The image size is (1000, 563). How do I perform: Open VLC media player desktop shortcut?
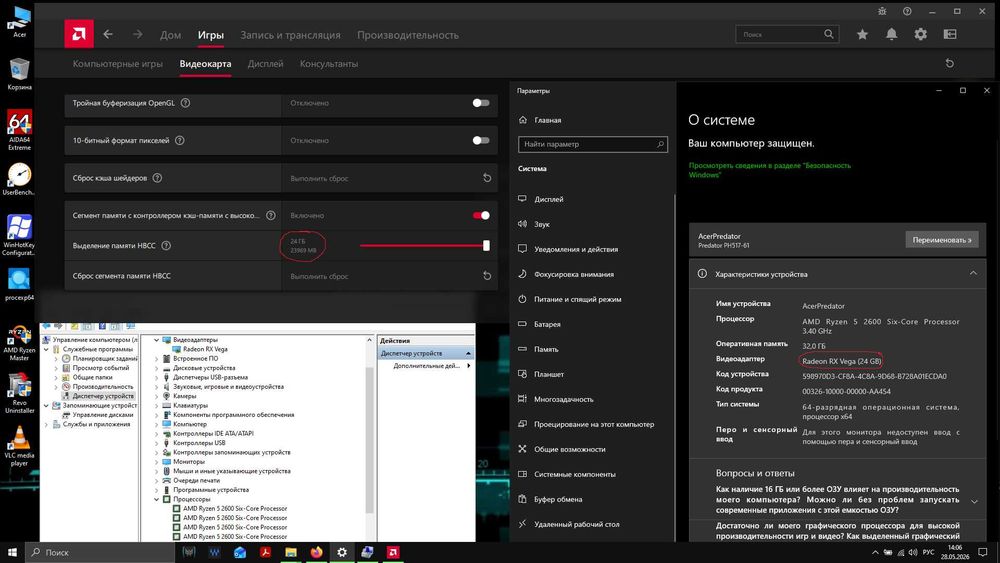tap(19, 446)
